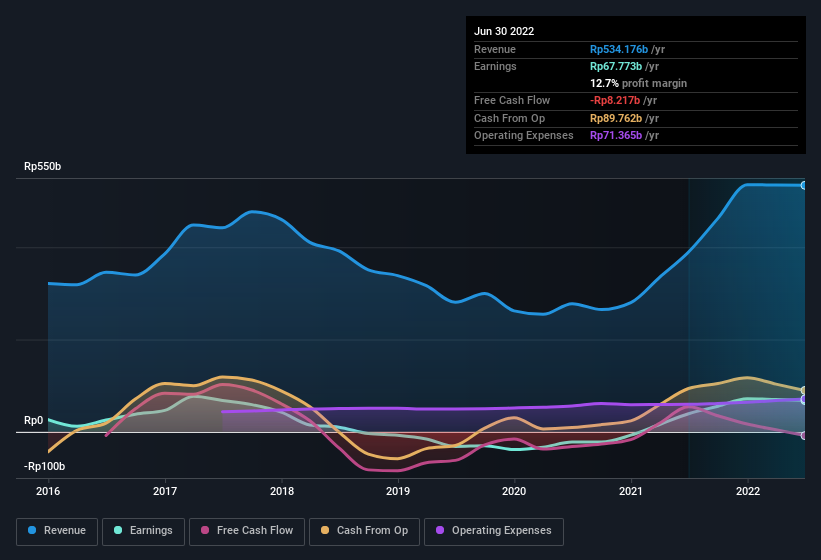Click the 2021 x-axis label
Screen dimensions: 821x560
coord(631,491)
